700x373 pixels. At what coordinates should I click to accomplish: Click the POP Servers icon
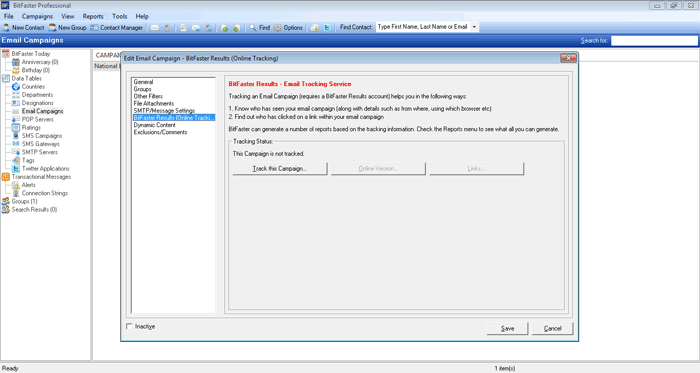click(16, 119)
